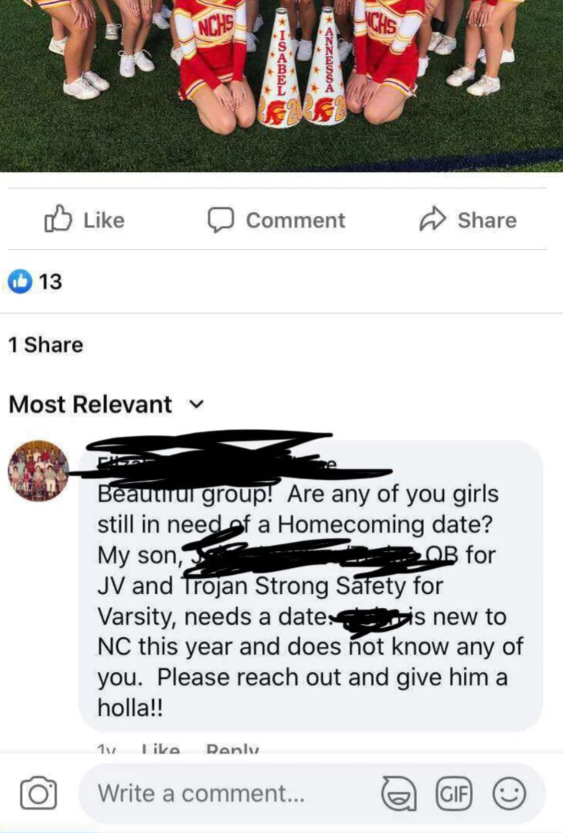Click the GIF icon in comment box
The width and height of the screenshot is (563, 833).
(453, 794)
